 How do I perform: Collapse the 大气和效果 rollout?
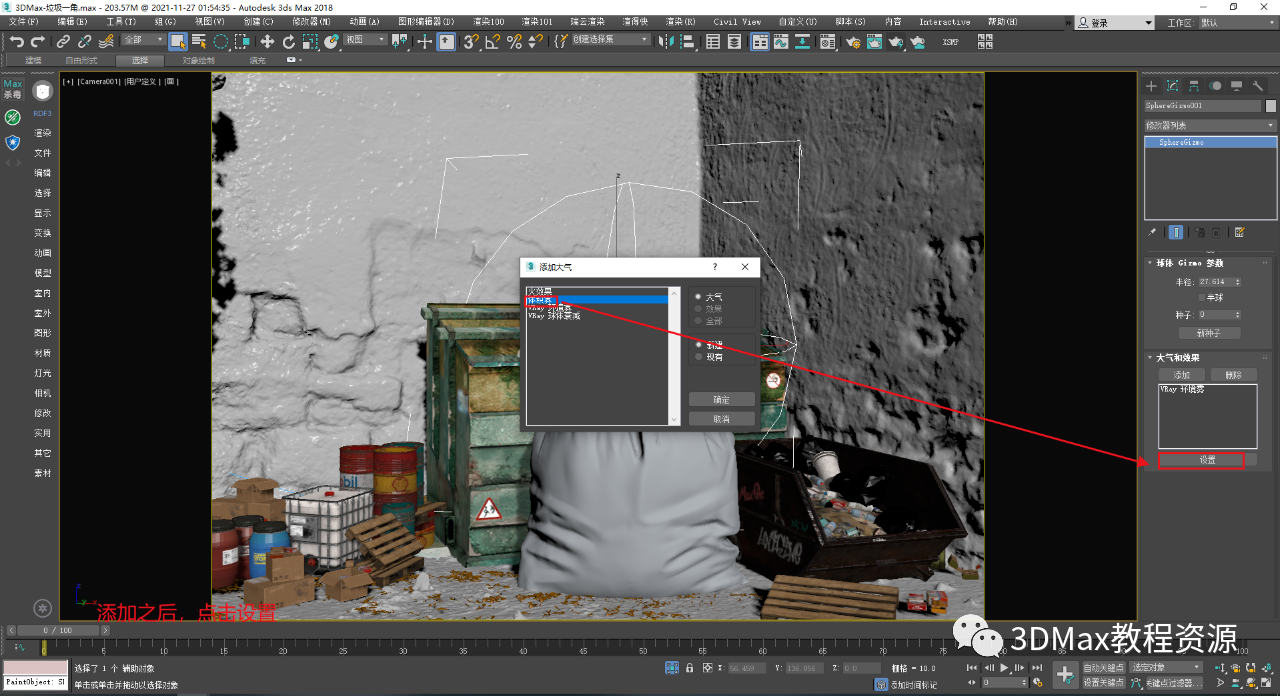tap(1178, 357)
